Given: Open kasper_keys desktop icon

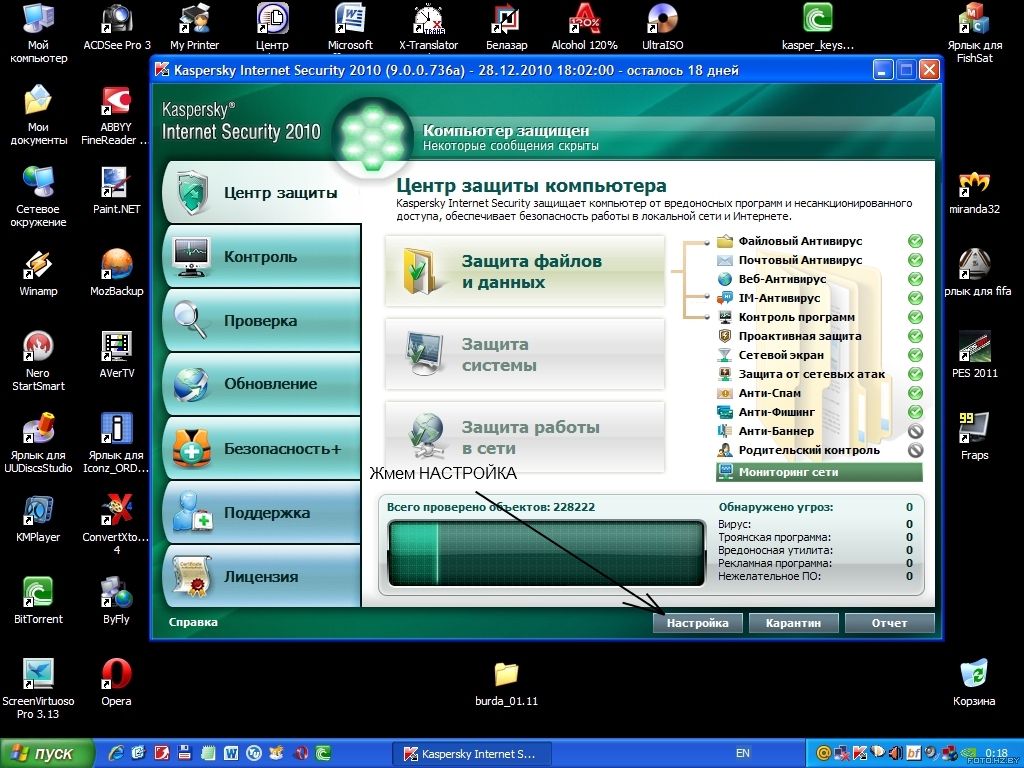Looking at the screenshot, I should point(818,27).
